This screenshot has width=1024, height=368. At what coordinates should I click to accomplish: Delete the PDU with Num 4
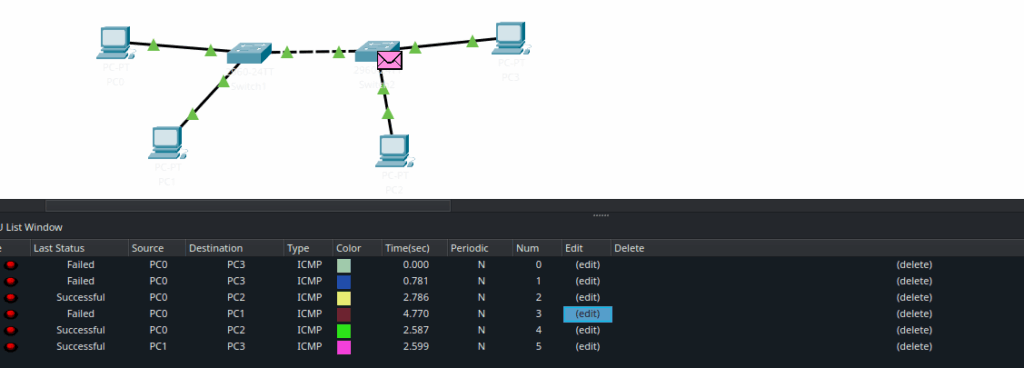click(914, 330)
